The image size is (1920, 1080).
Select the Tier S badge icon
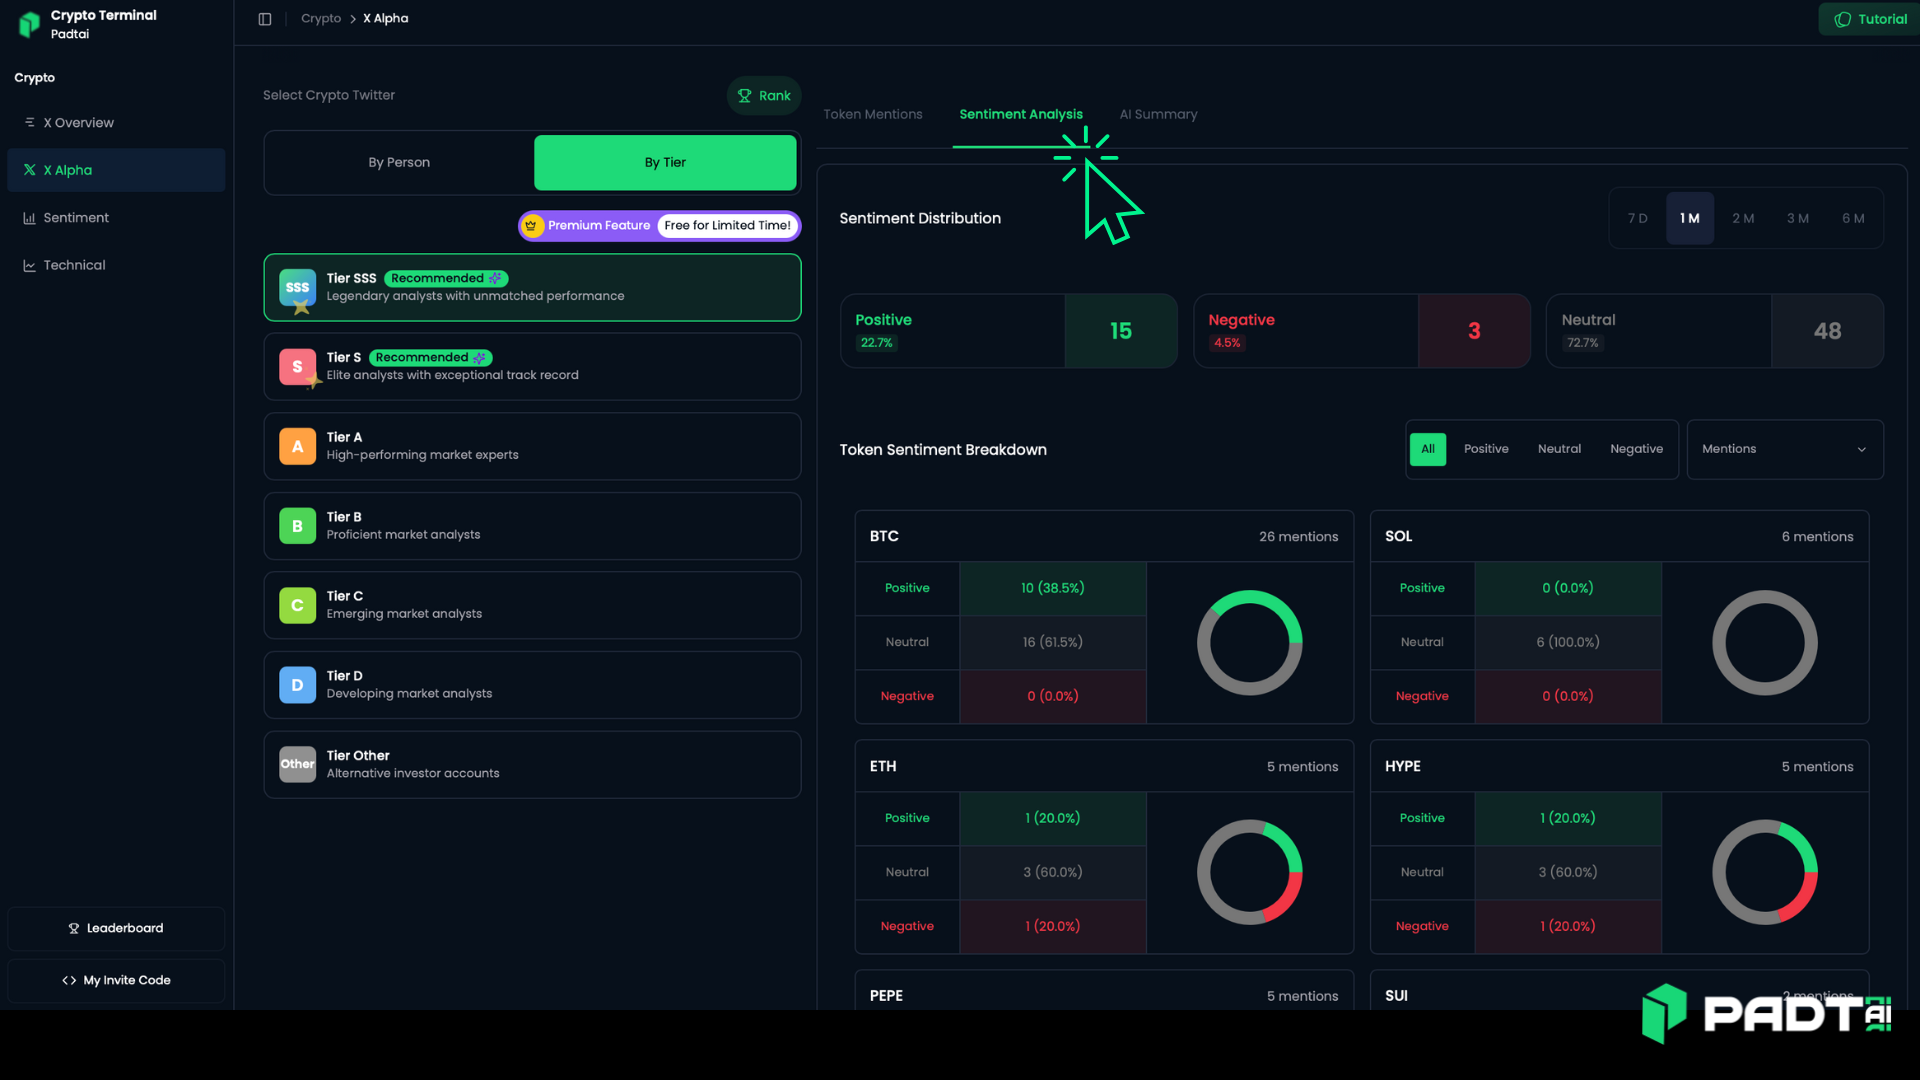click(x=297, y=367)
